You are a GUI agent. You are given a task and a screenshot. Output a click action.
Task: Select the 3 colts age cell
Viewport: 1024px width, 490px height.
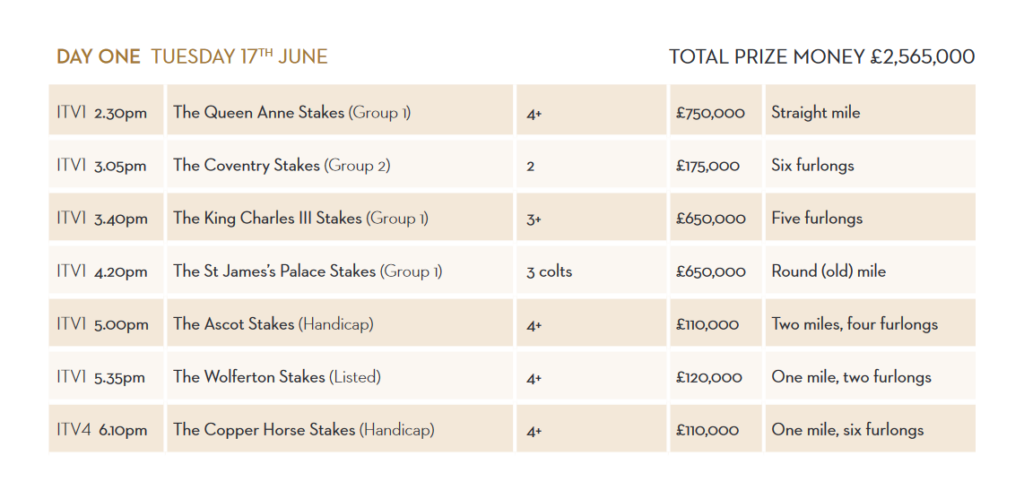coord(591,270)
